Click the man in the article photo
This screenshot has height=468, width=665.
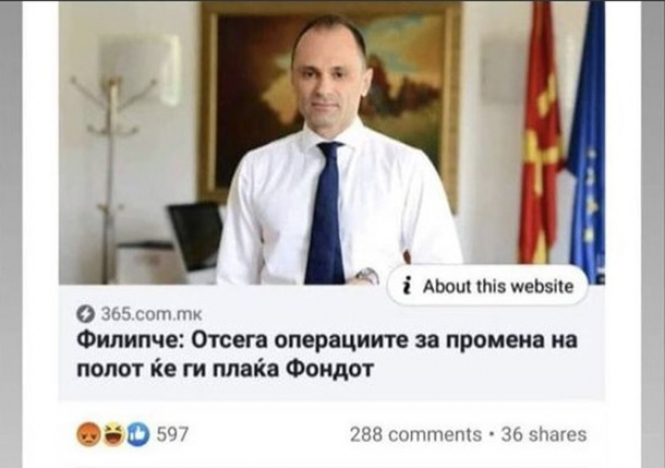pos(335,151)
